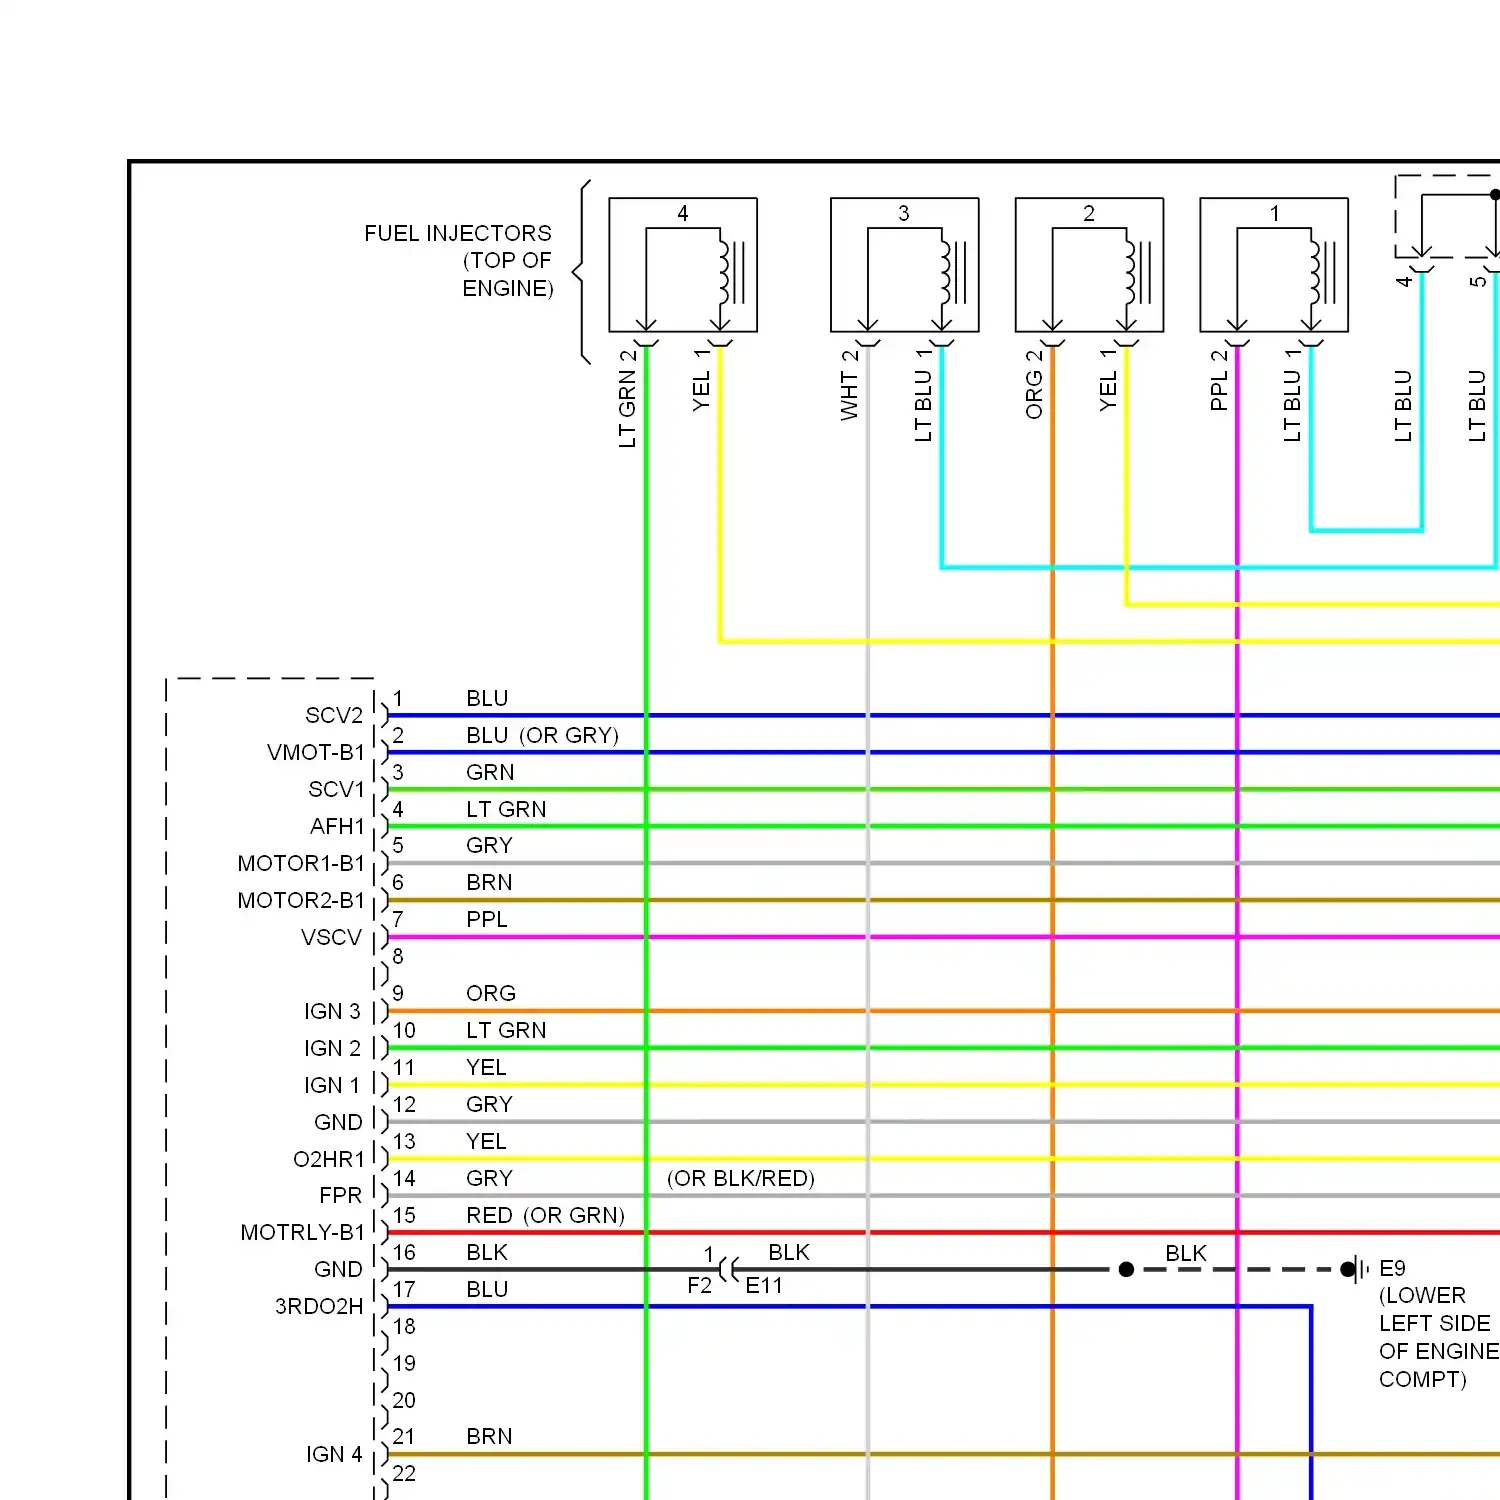Select the BLK text at pin 16
Screen dimensions: 1500x1500
pyautogui.click(x=487, y=1253)
